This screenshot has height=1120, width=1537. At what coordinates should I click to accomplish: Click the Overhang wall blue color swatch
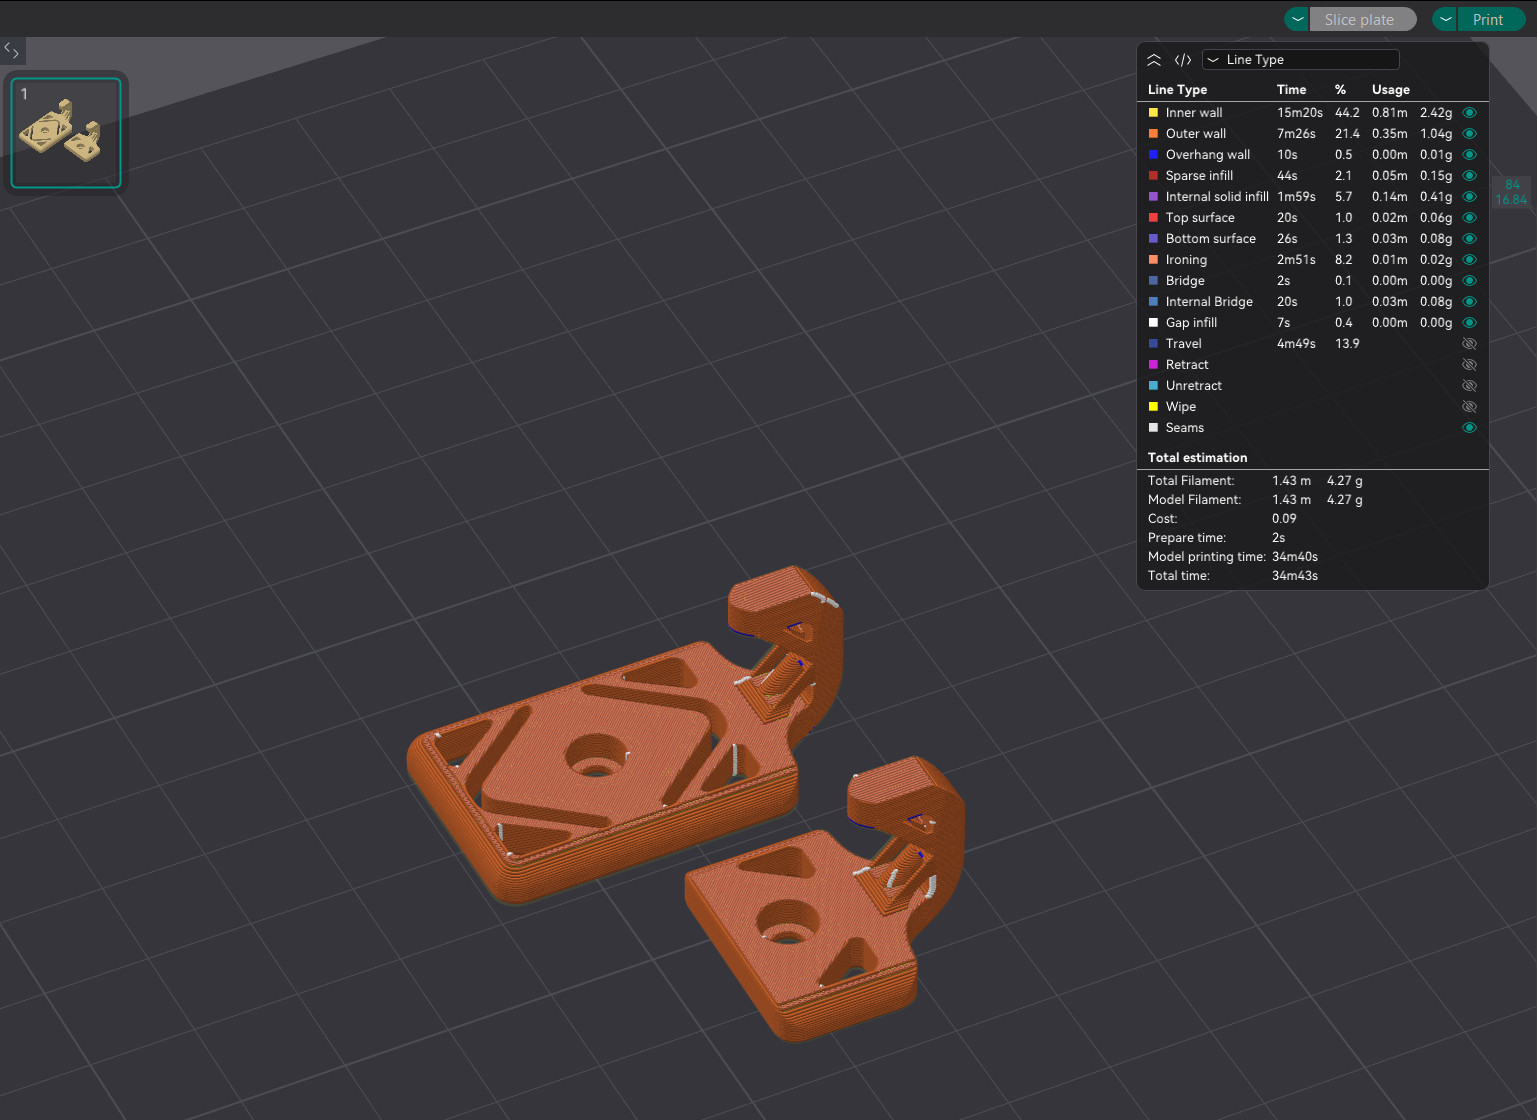click(x=1153, y=155)
